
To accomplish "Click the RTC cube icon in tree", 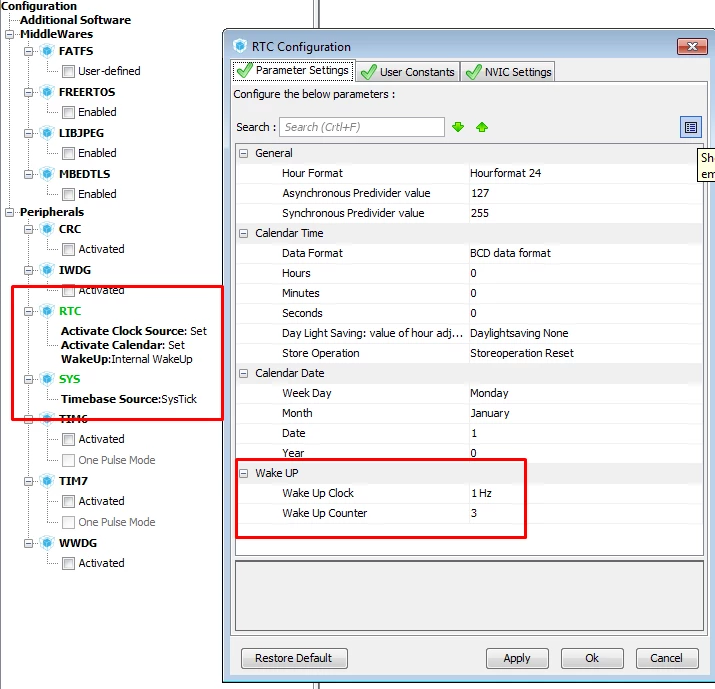I will 47,311.
